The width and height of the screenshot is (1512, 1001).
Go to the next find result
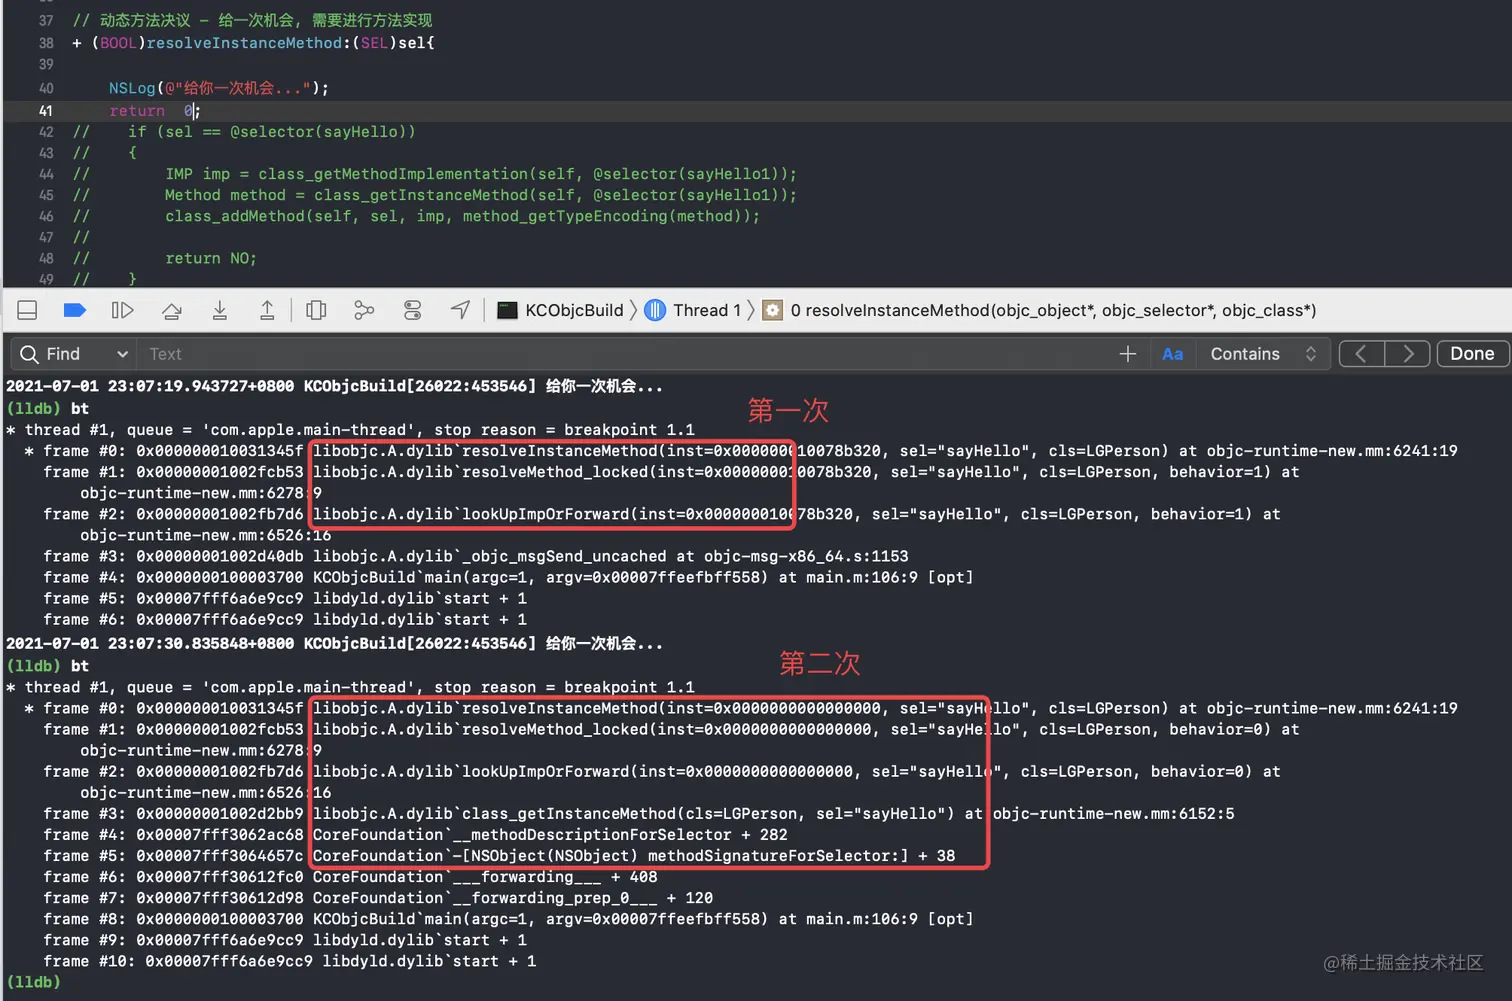click(x=1408, y=354)
